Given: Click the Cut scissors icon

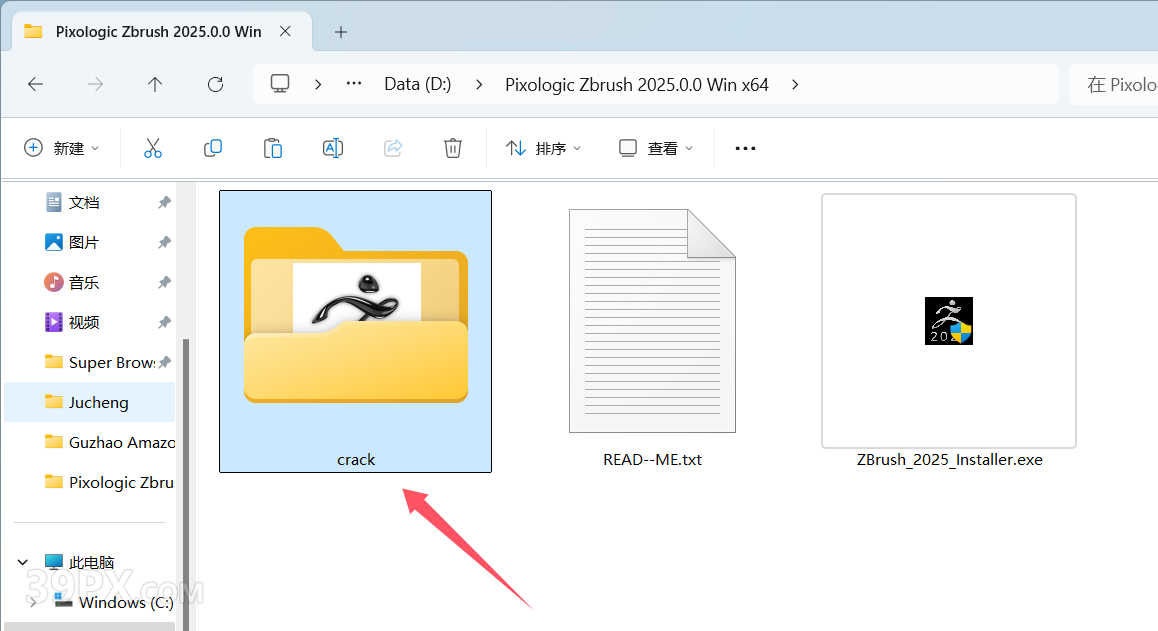Looking at the screenshot, I should click(153, 149).
